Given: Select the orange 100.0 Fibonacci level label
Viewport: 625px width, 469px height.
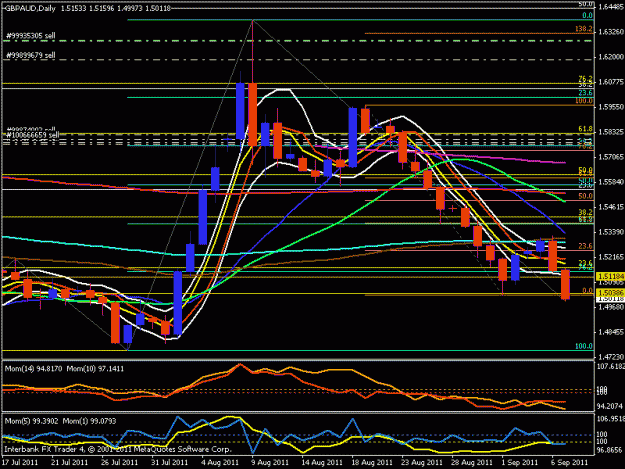Looking at the screenshot, I should point(584,101).
